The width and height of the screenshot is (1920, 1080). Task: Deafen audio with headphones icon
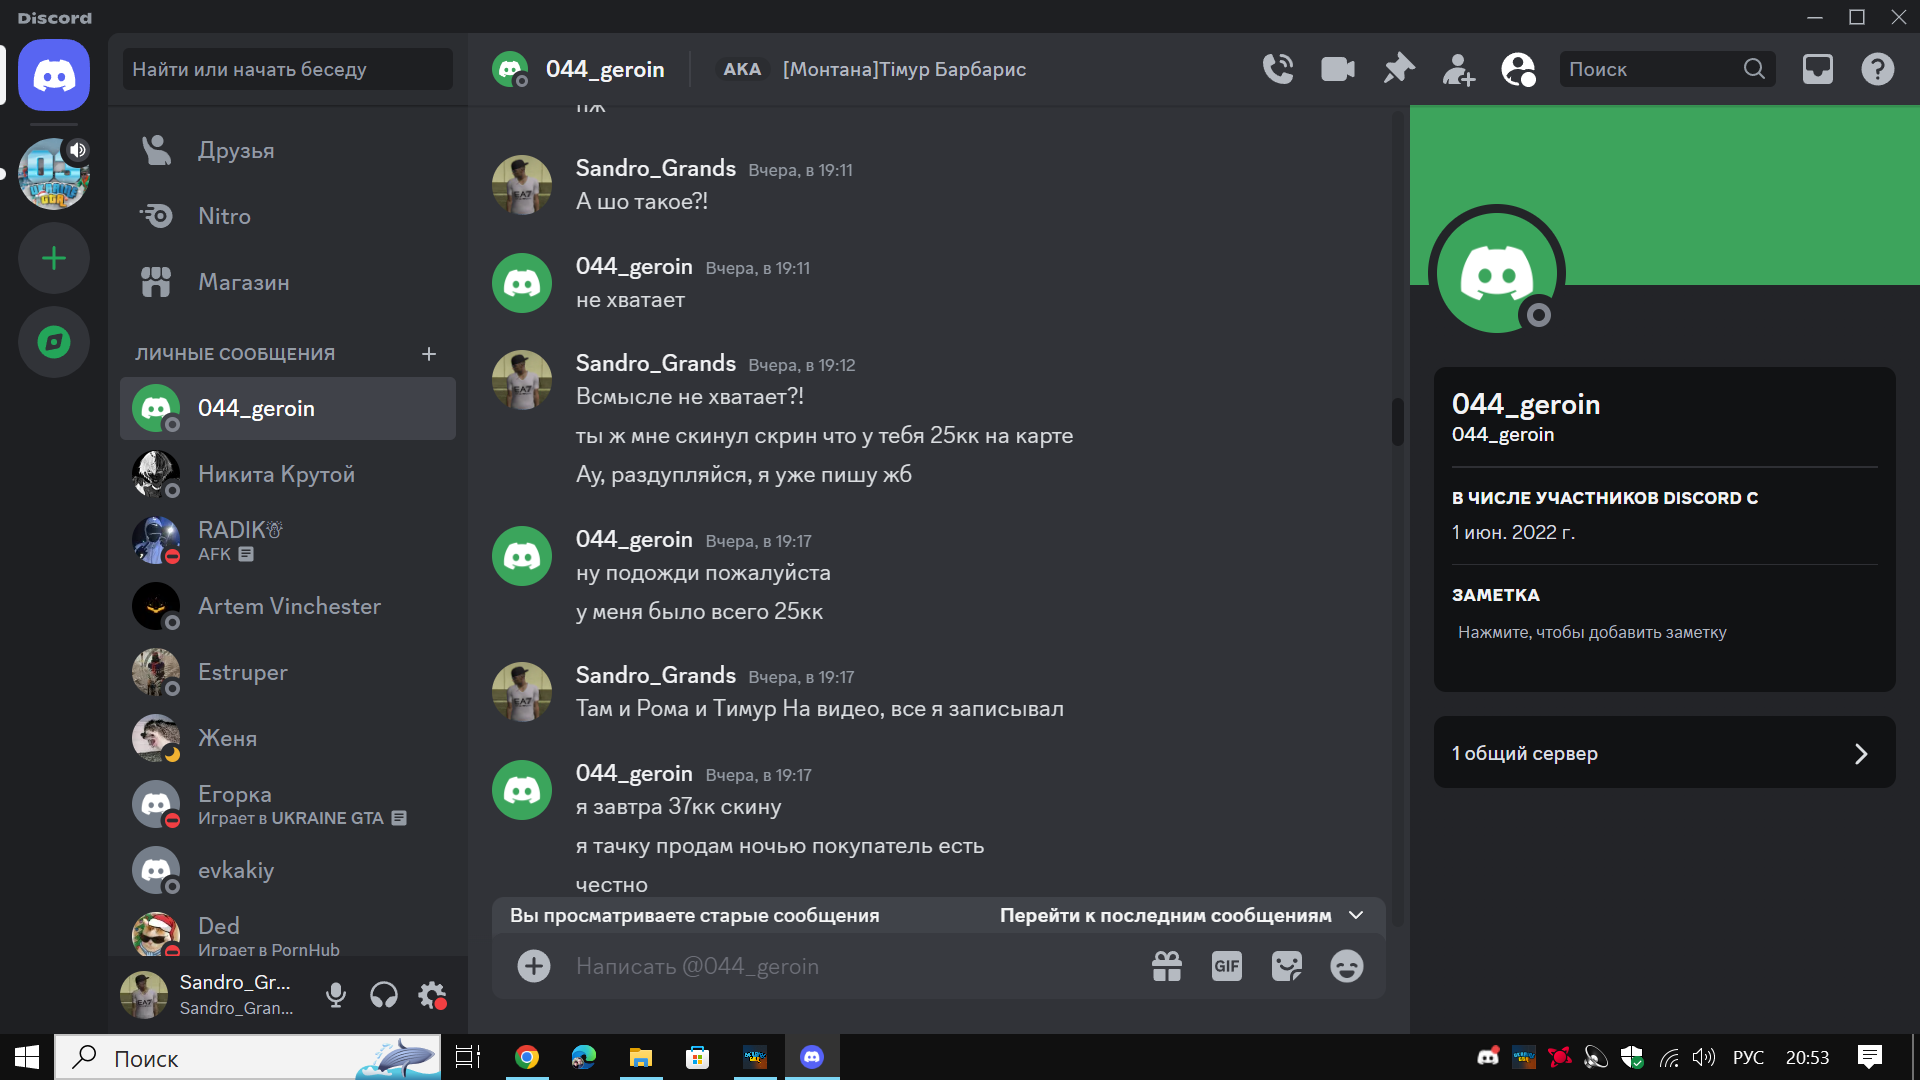point(384,995)
